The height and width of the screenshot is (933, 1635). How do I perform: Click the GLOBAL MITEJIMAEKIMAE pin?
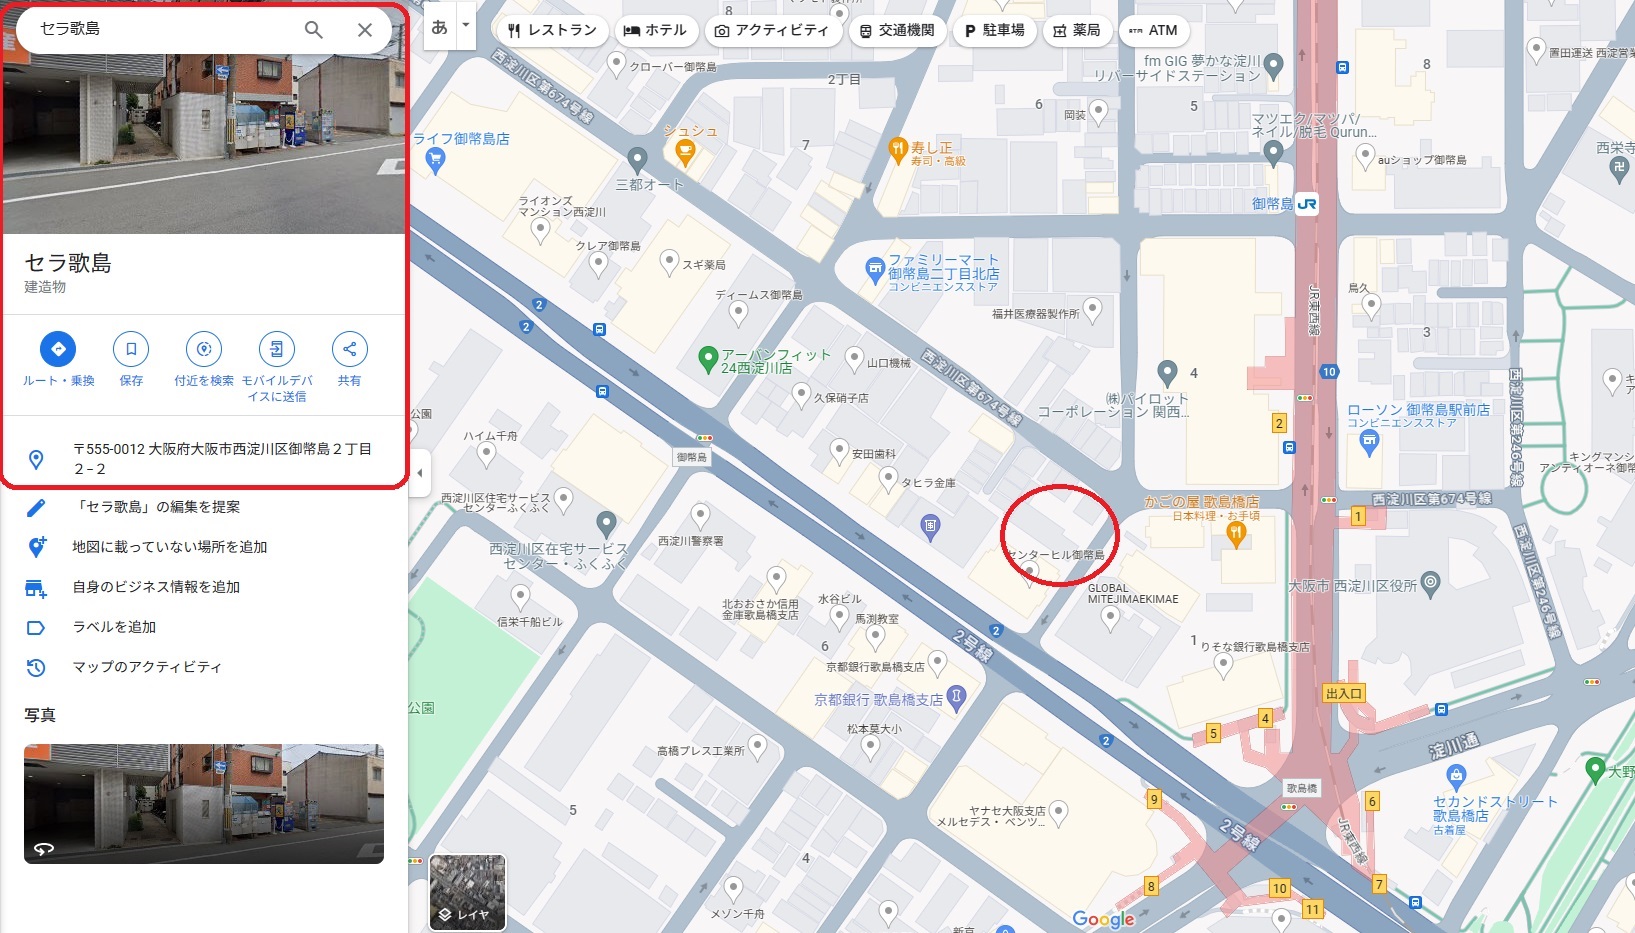(x=1110, y=618)
